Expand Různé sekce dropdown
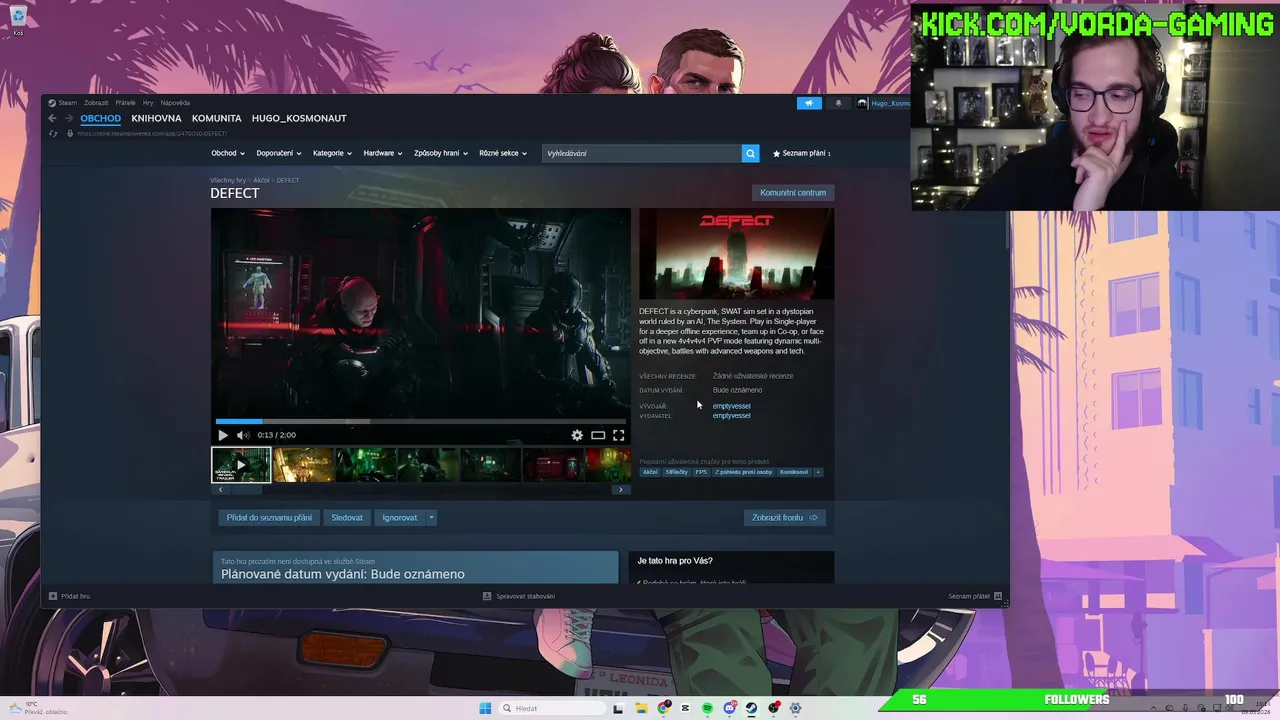The height and width of the screenshot is (720, 1280). point(503,153)
